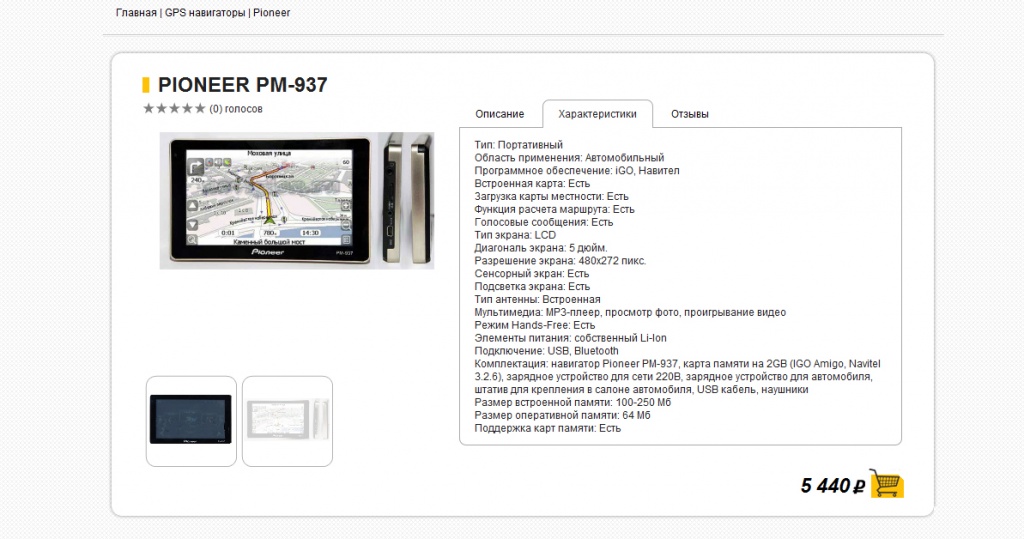Click 'Загрузка карты местности: Есть' line
1024x539 pixels.
552,196
